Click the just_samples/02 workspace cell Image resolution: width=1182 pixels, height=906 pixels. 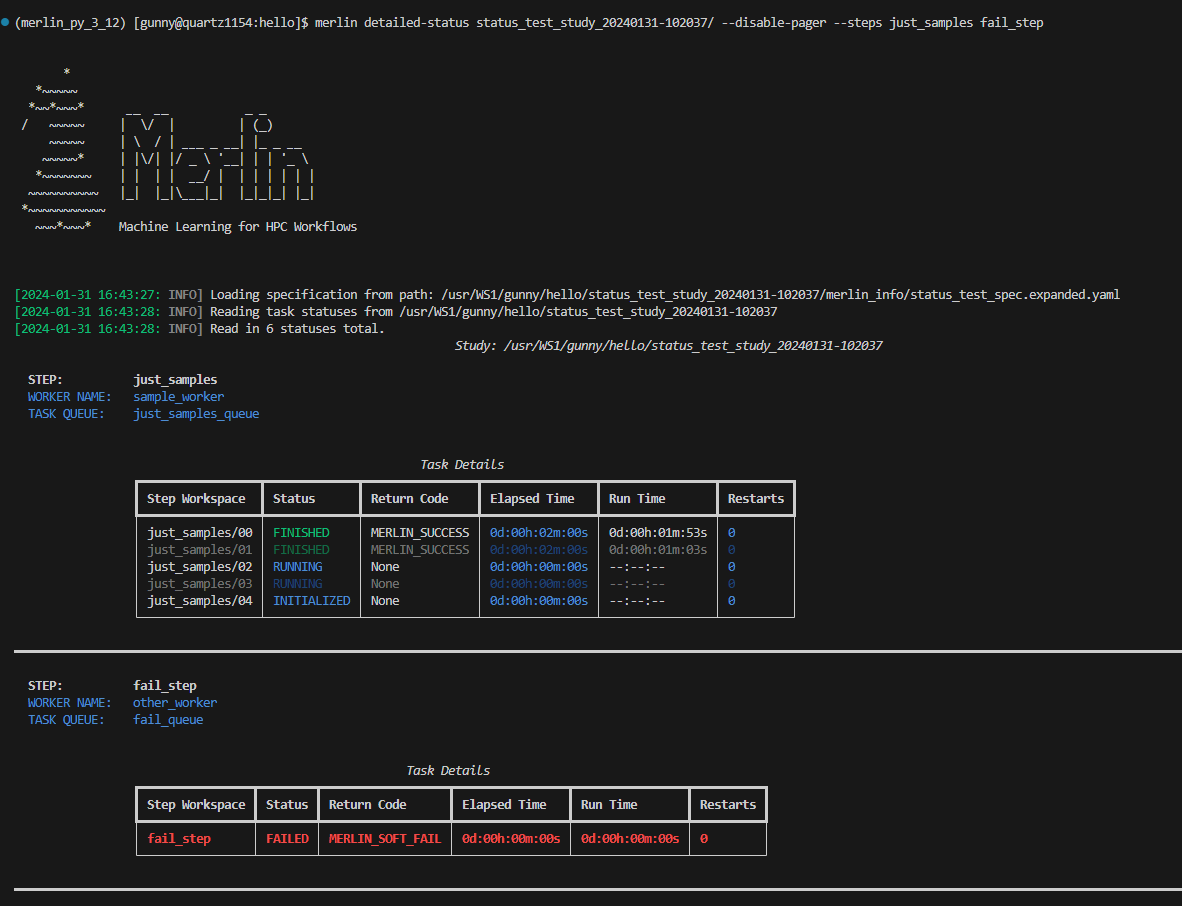tap(200, 567)
